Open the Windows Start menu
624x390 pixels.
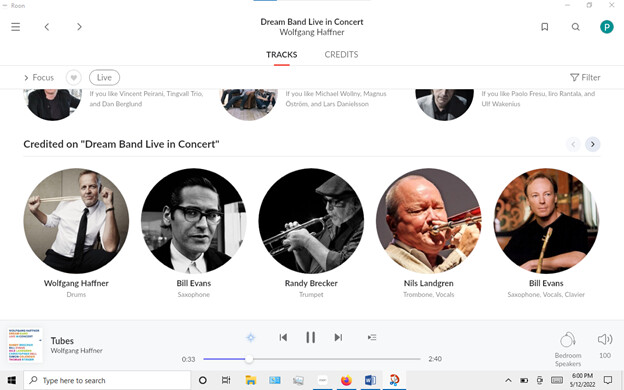tap(11, 380)
